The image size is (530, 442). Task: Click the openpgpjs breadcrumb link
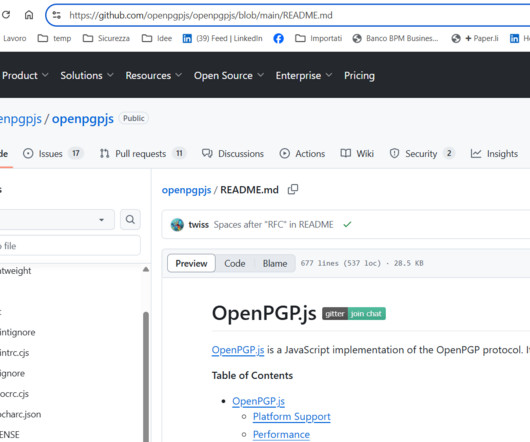[x=186, y=190]
